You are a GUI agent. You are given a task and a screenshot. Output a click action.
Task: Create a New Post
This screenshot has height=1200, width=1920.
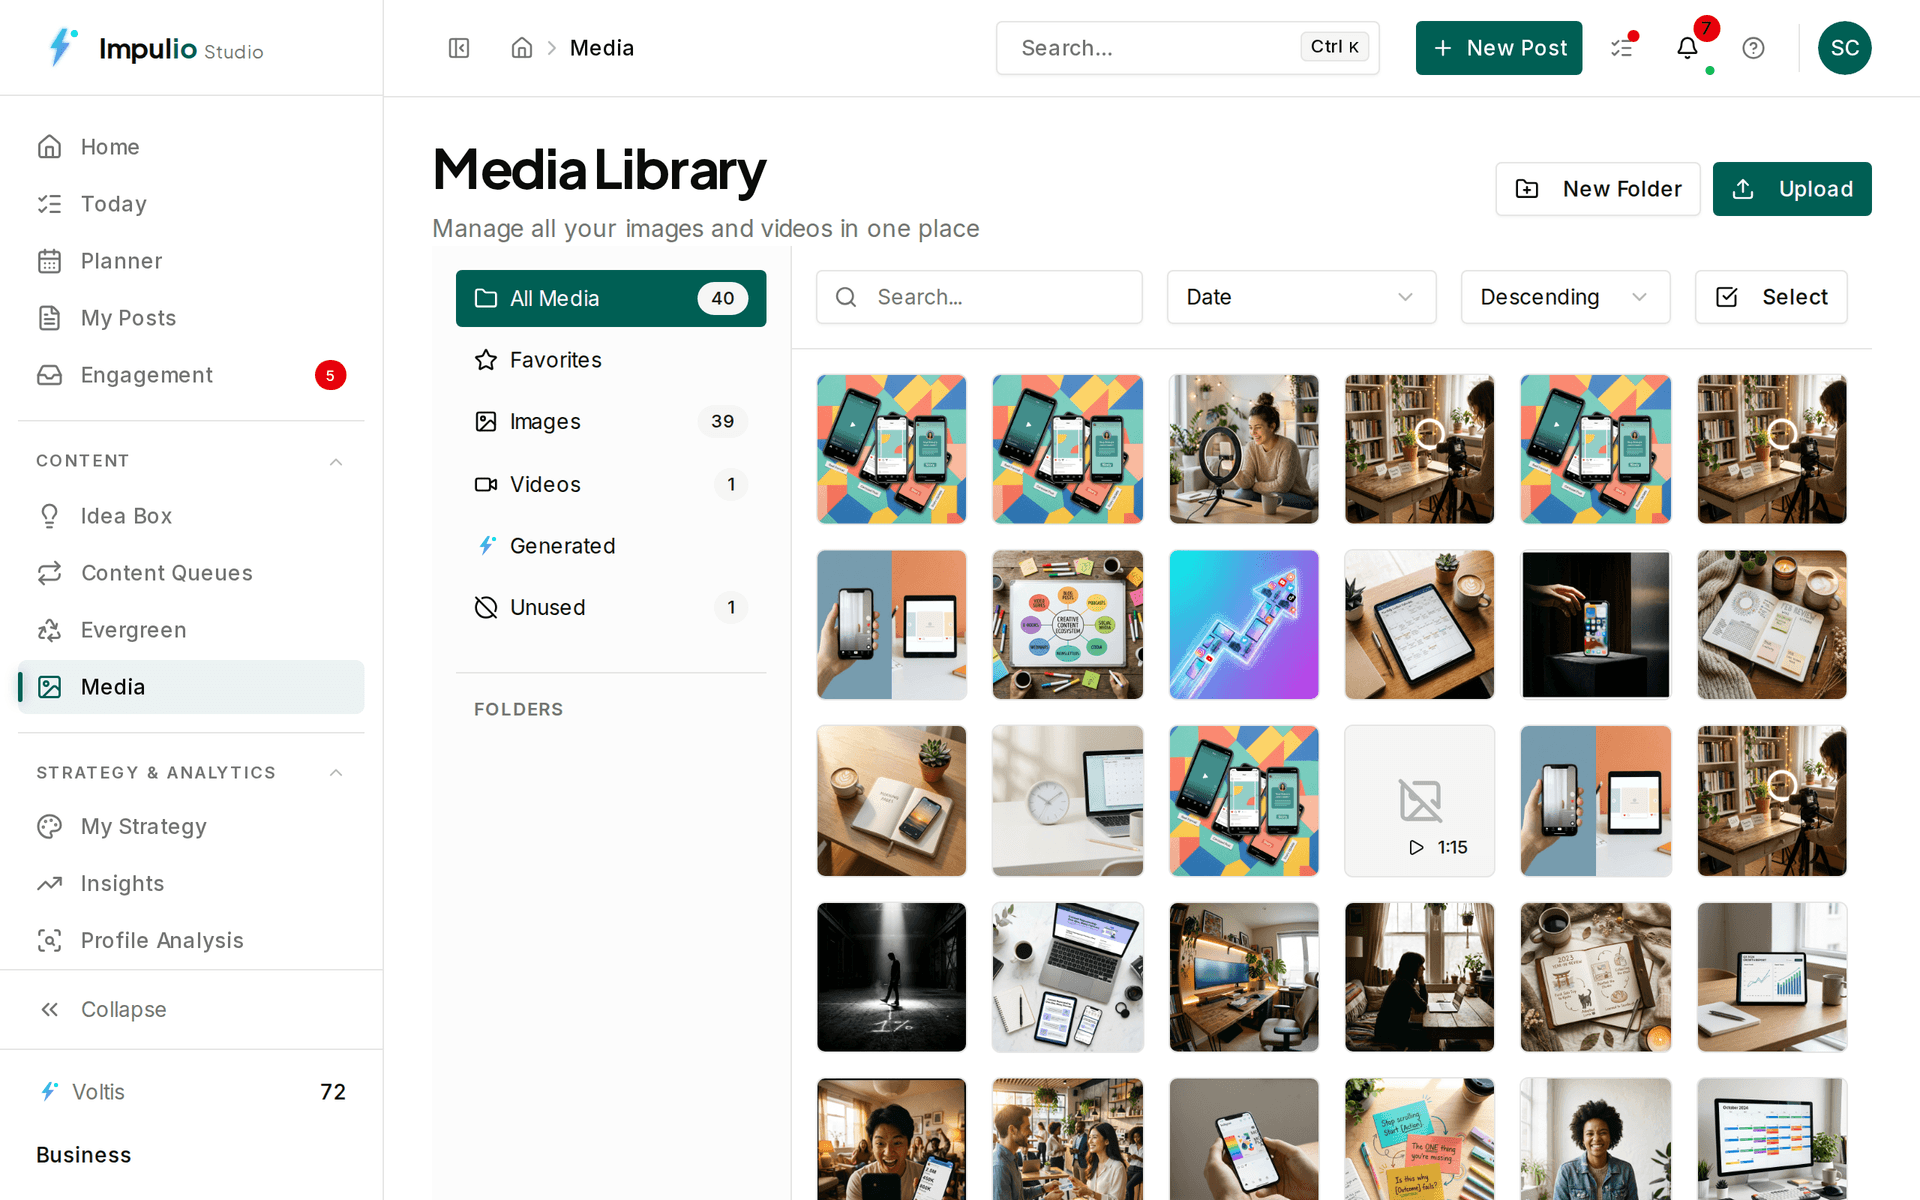[1498, 48]
